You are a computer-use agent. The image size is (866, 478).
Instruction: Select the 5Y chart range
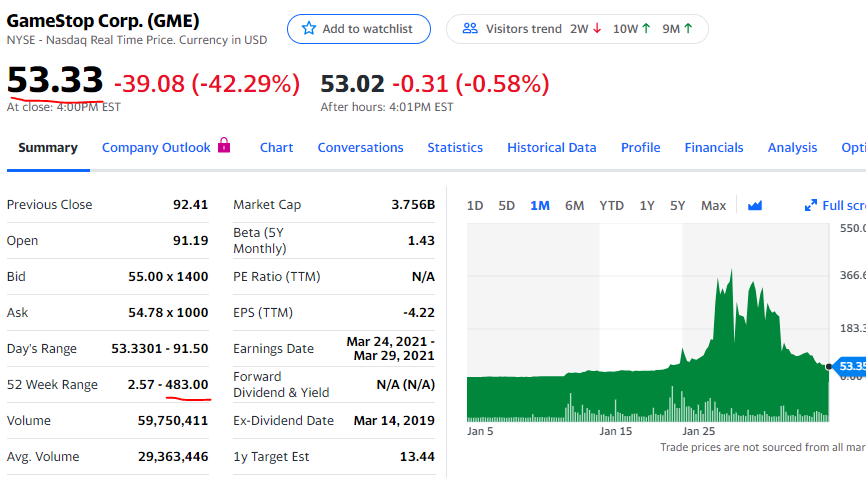[x=678, y=206]
